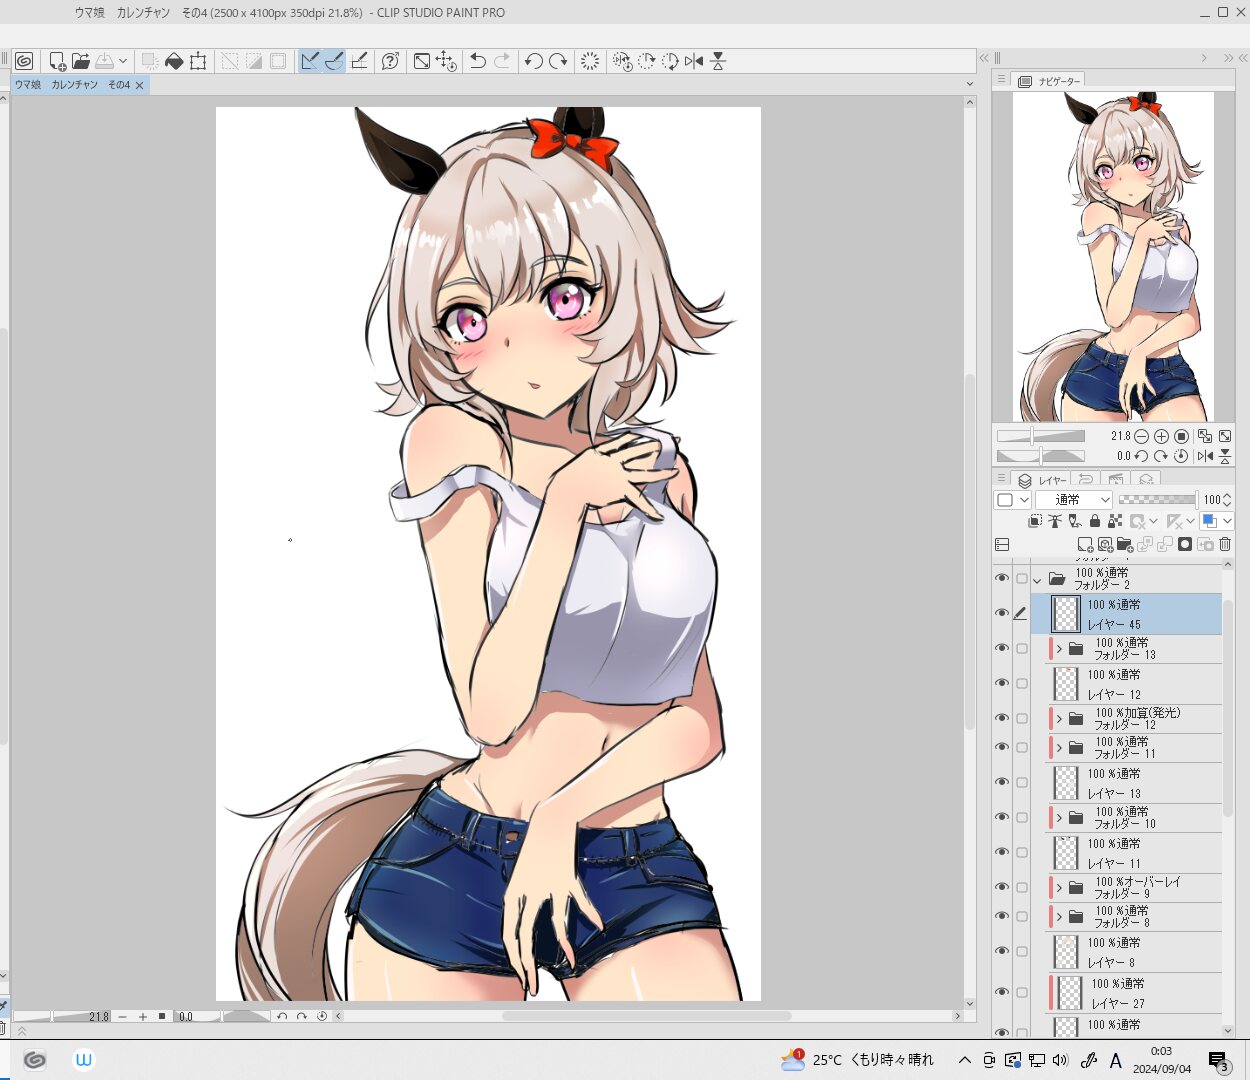Image resolution: width=1250 pixels, height=1080 pixels.
Task: Click the Lock layer padlock icon
Action: pyautogui.click(x=1095, y=521)
